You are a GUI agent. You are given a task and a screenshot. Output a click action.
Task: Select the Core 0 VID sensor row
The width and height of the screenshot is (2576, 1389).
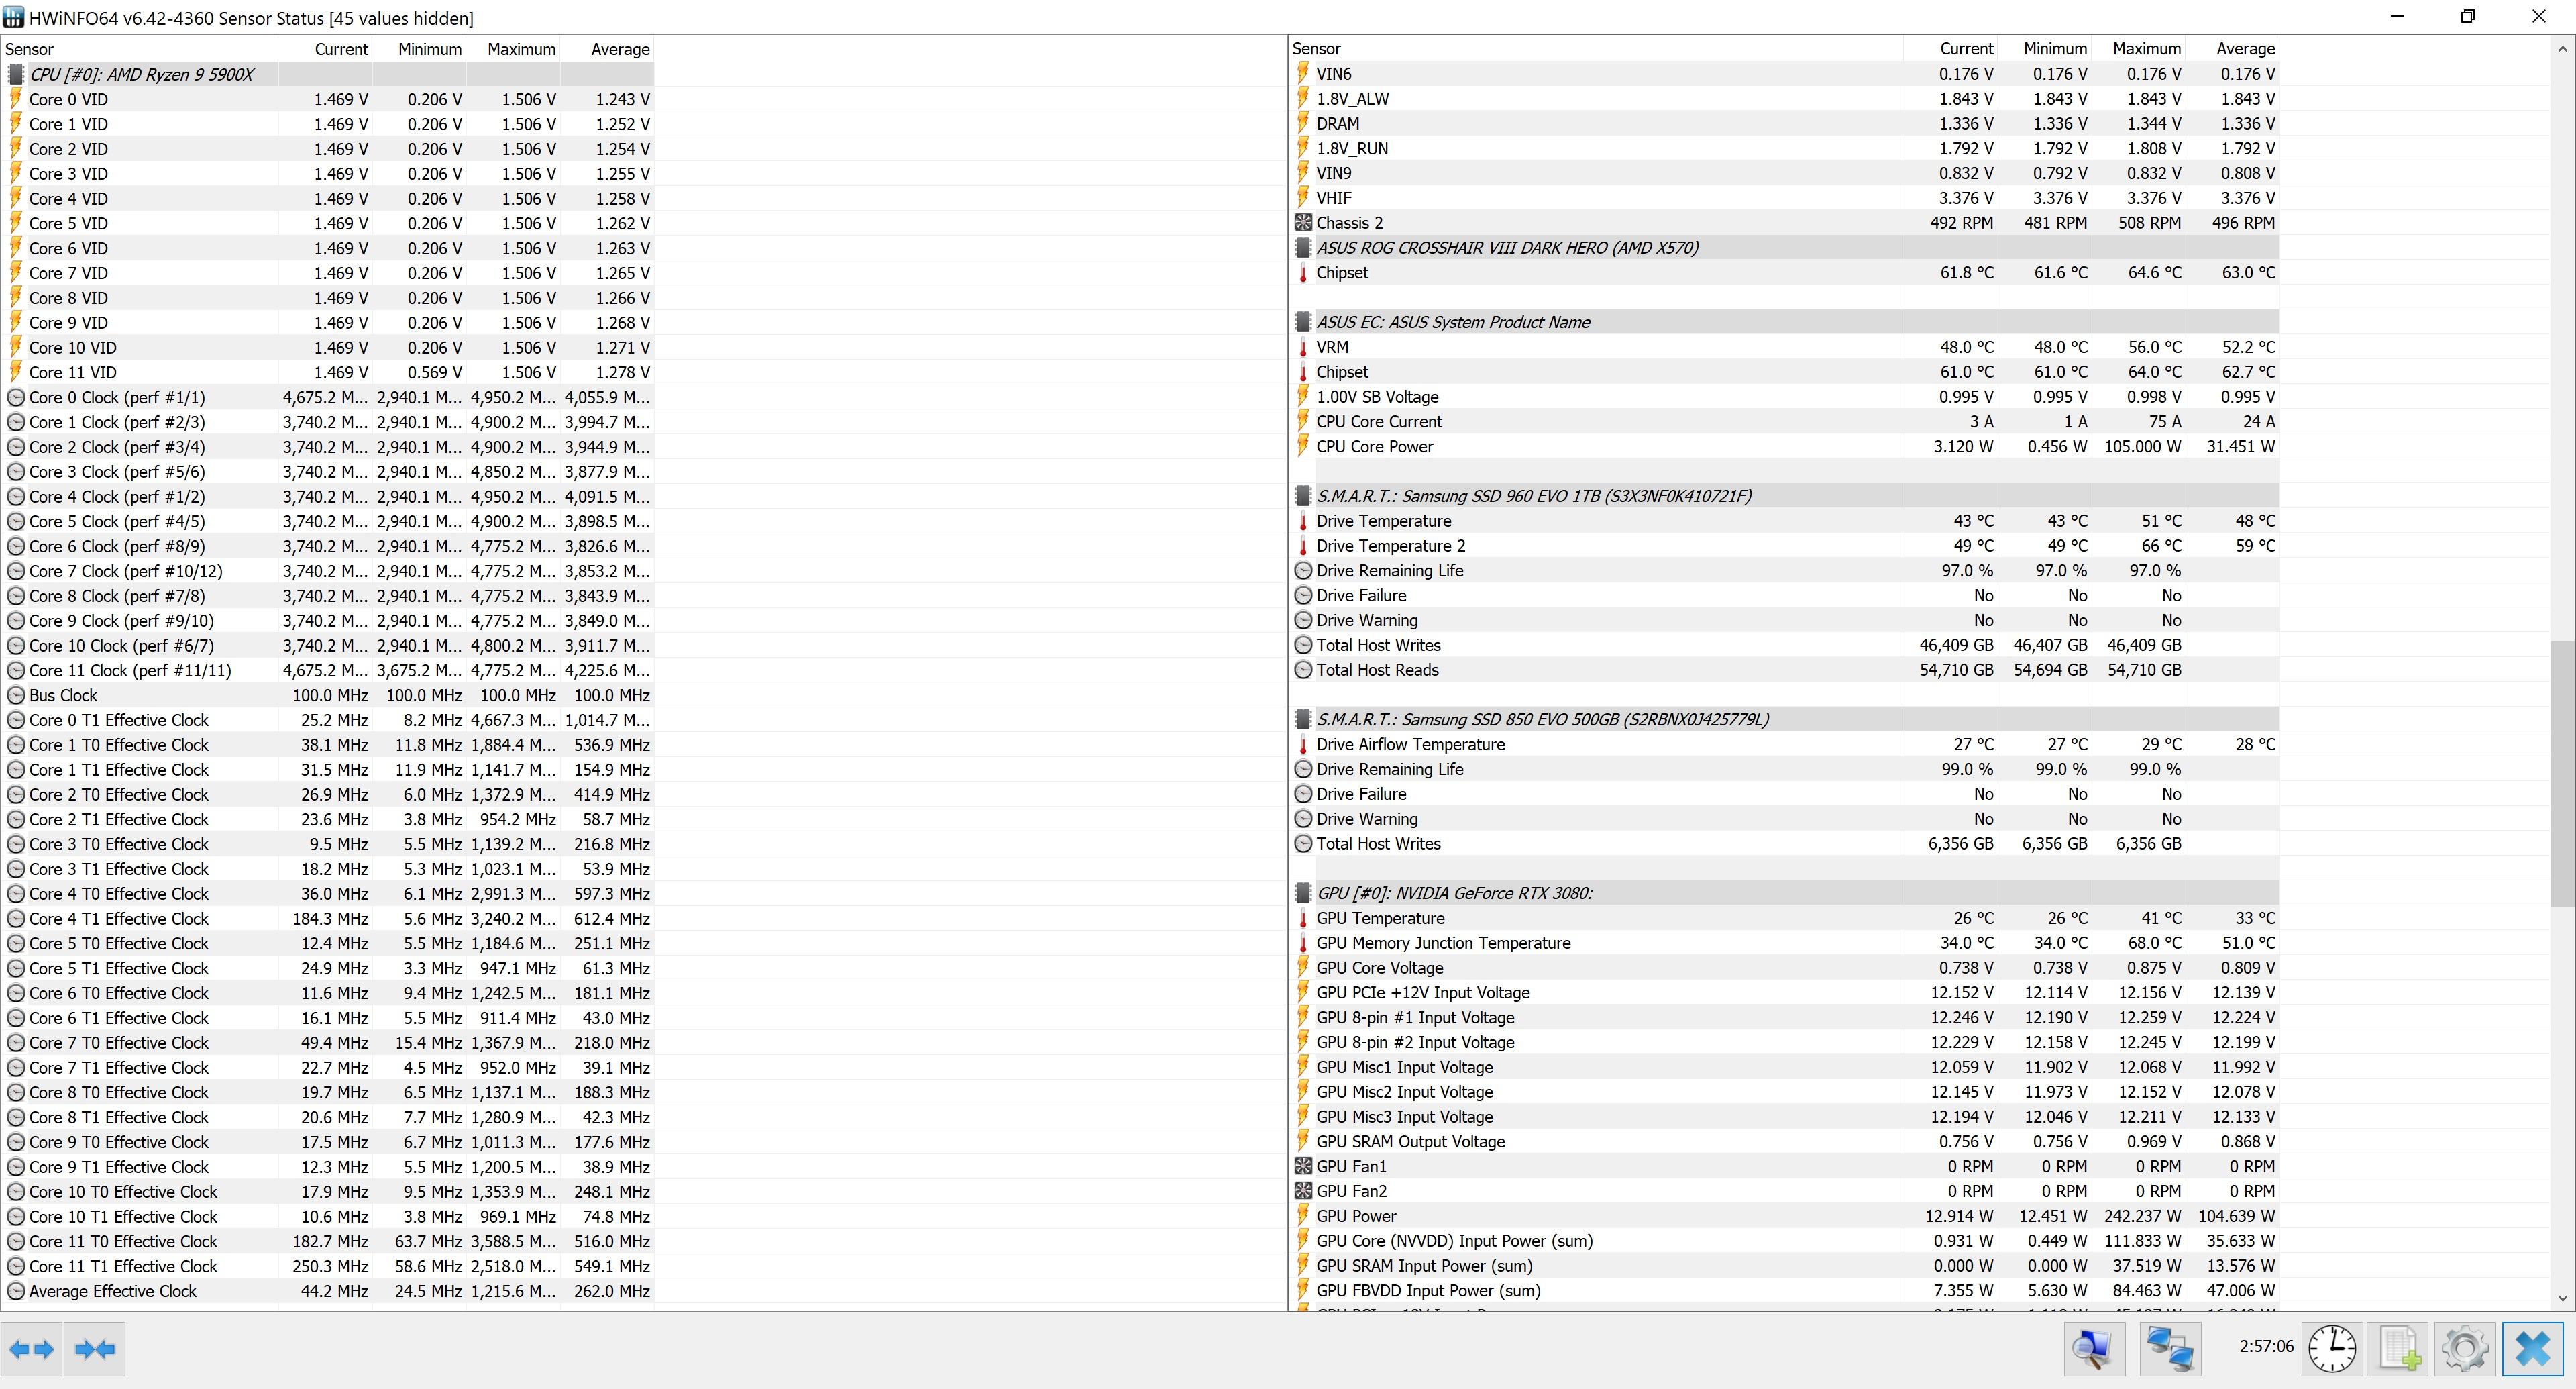tap(68, 99)
